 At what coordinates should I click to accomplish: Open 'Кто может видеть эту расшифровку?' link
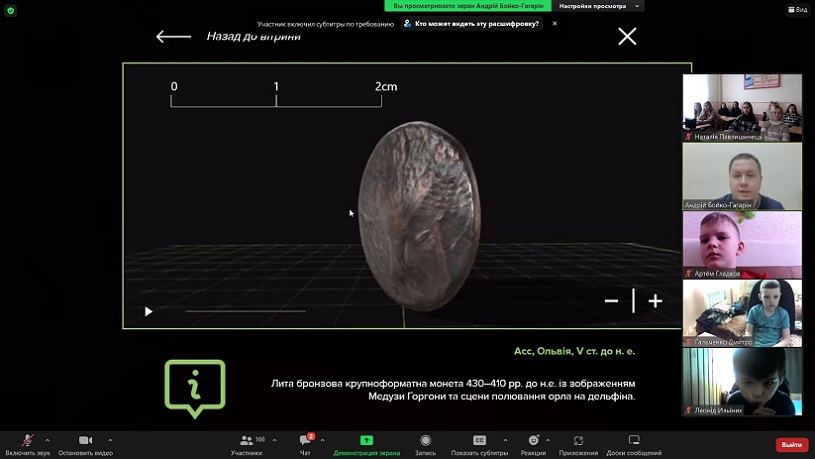click(x=472, y=23)
